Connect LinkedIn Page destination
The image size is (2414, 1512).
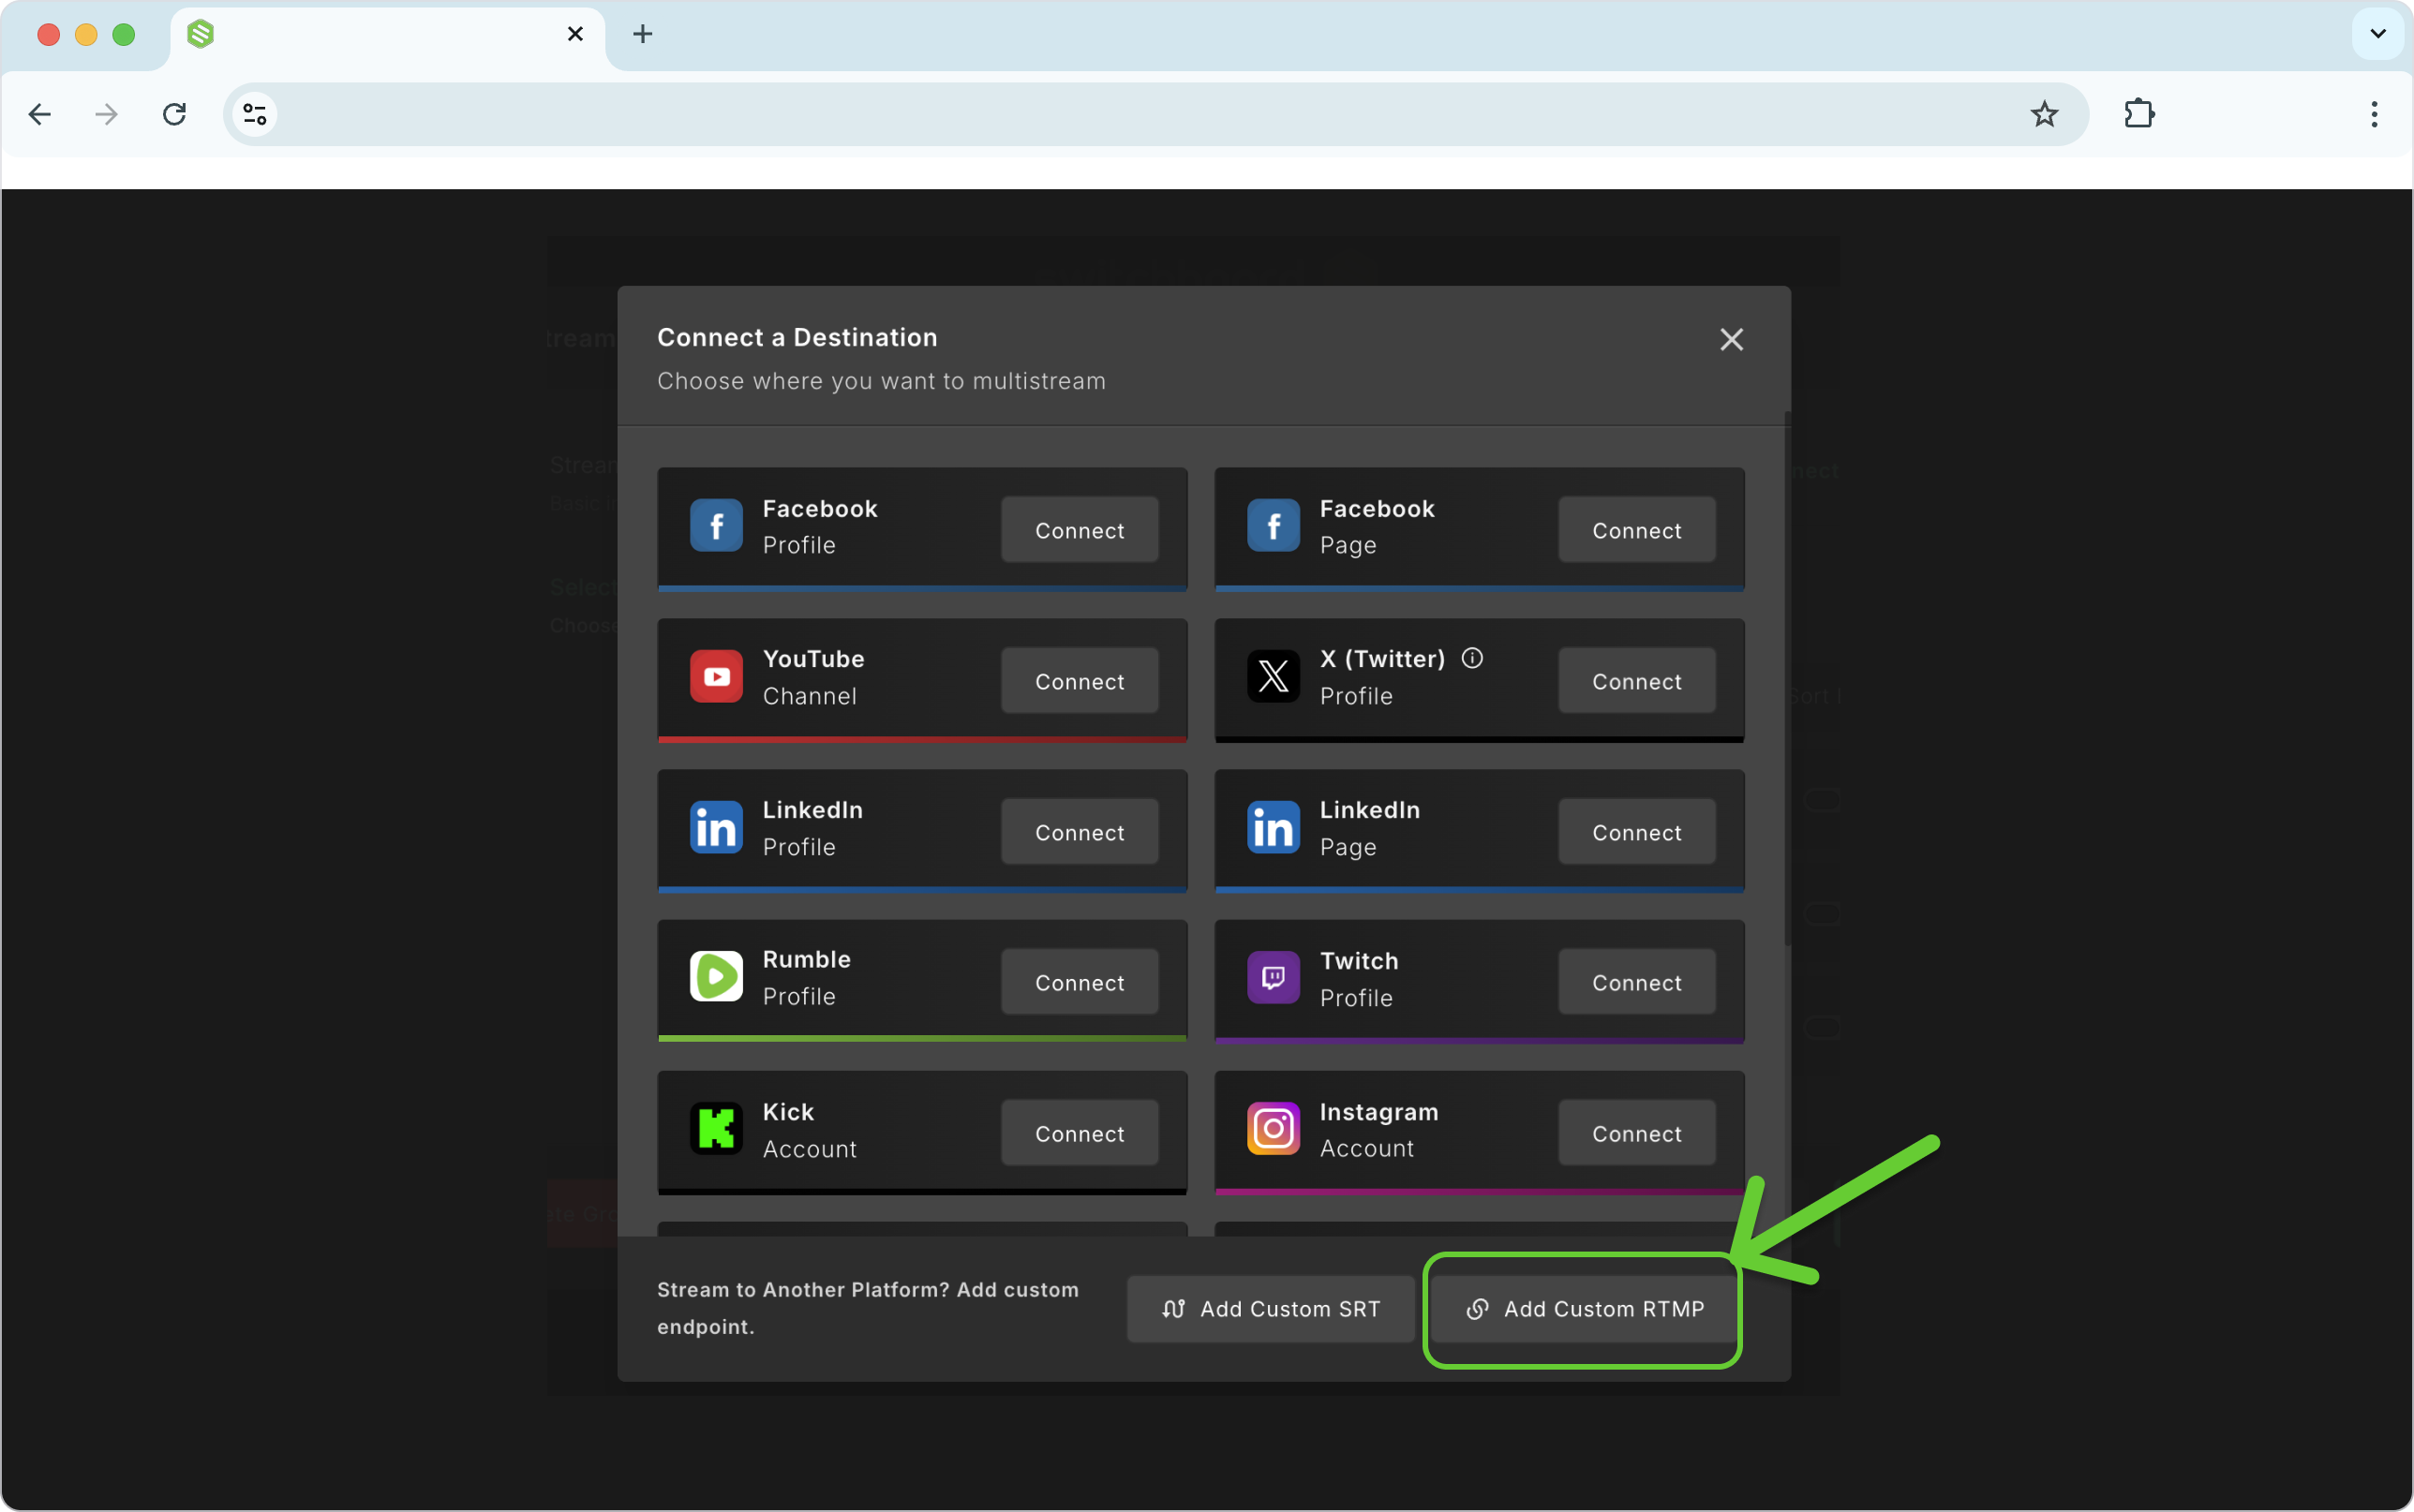tap(1636, 832)
